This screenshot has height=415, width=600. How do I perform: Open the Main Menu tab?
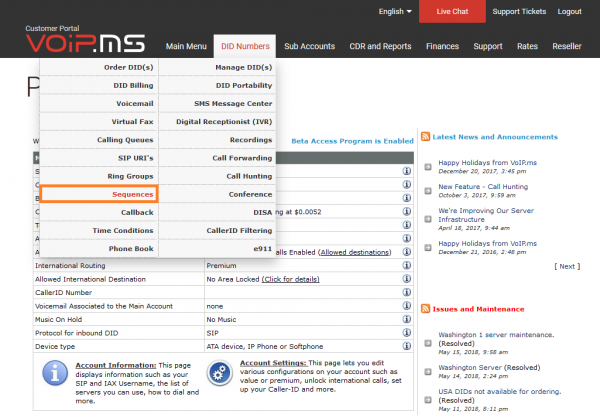coord(186,46)
